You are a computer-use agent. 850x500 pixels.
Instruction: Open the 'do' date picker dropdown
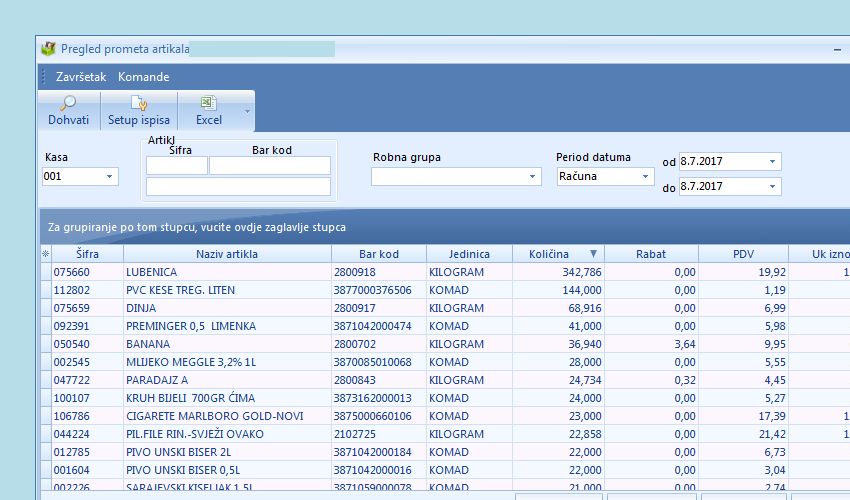coord(772,186)
